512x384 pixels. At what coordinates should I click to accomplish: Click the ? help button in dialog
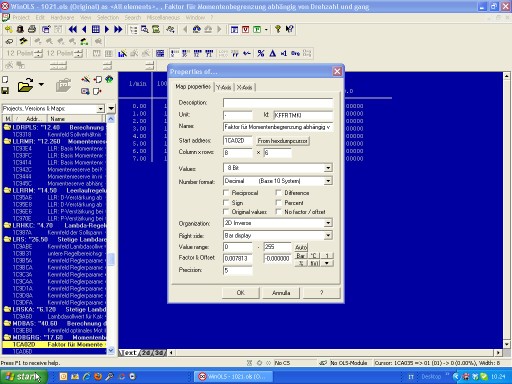pos(321,293)
